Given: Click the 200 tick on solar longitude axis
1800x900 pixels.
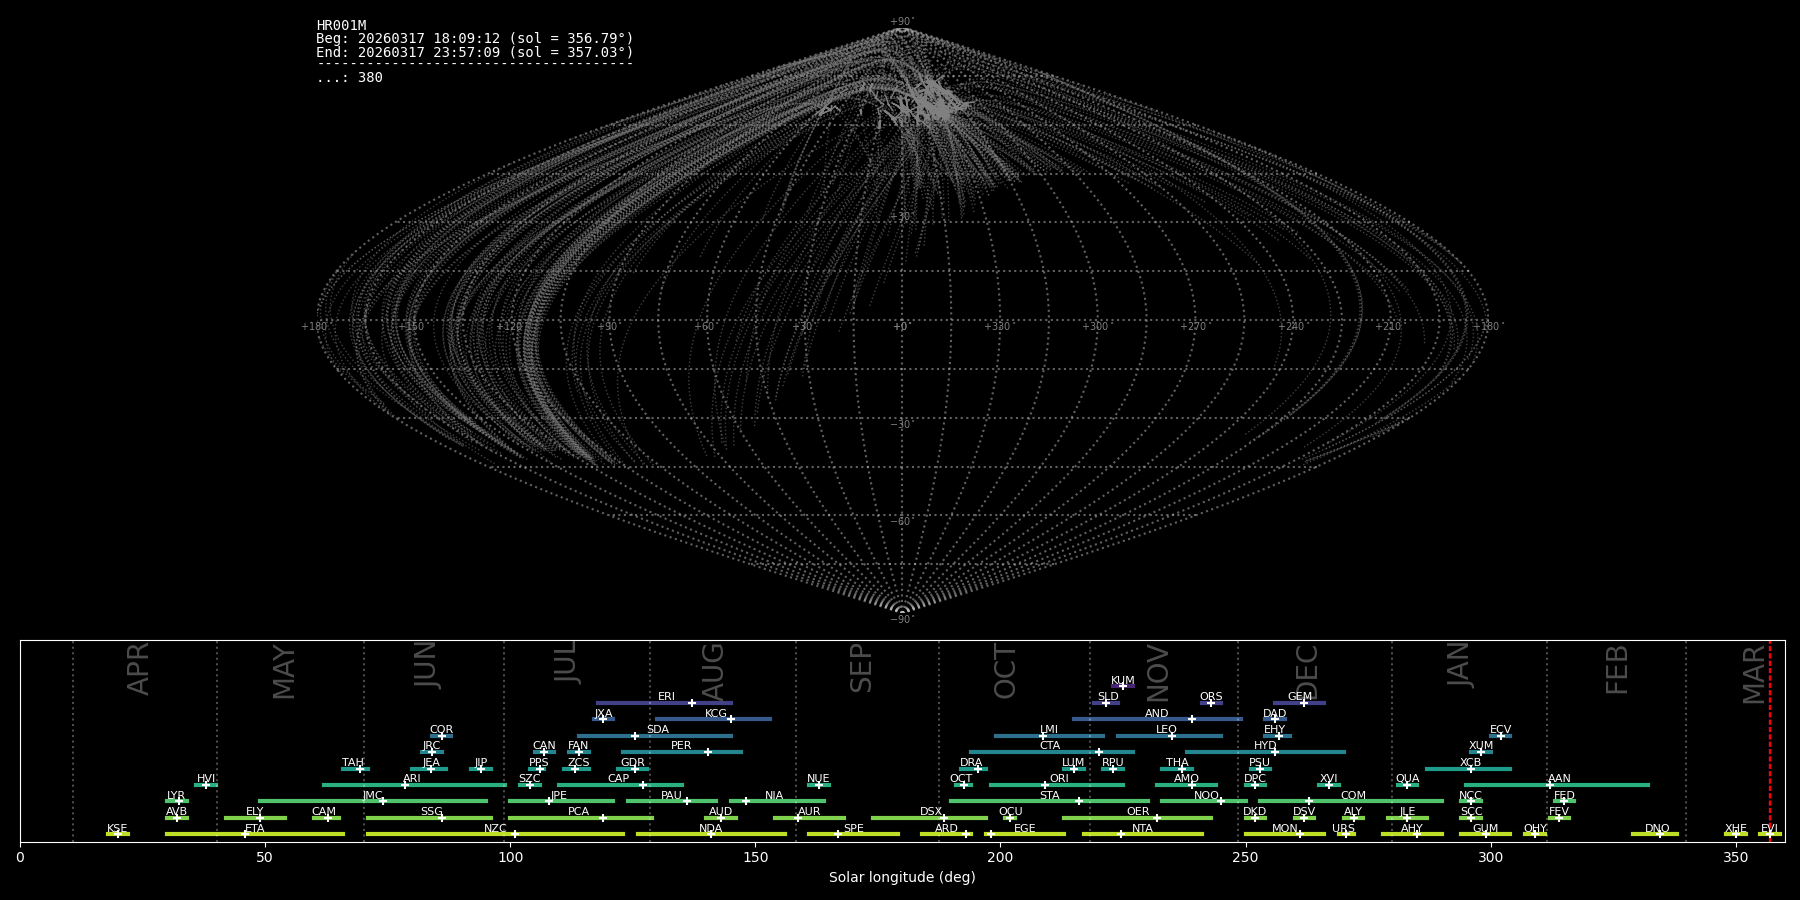Looking at the screenshot, I should (1000, 857).
